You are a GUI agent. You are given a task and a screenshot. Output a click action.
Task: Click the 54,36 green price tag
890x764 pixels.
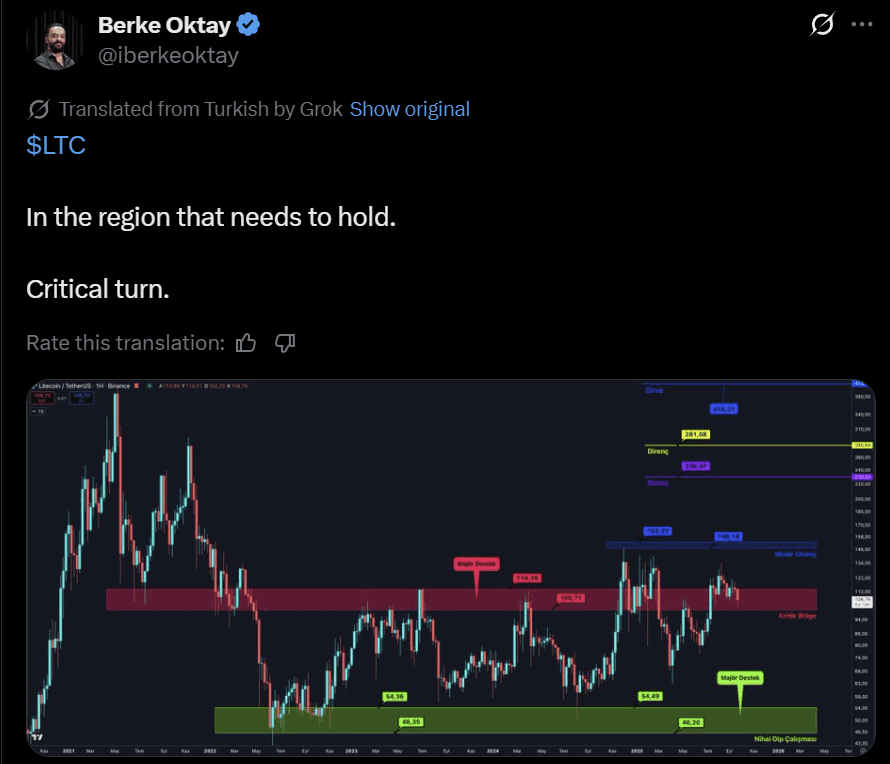[x=394, y=695]
